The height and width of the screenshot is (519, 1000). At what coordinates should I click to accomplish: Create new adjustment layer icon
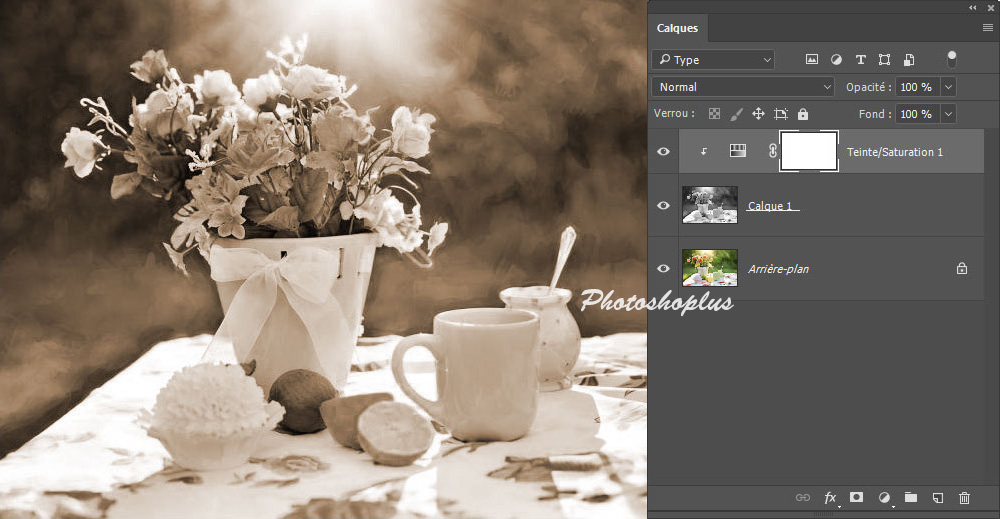coord(884,497)
